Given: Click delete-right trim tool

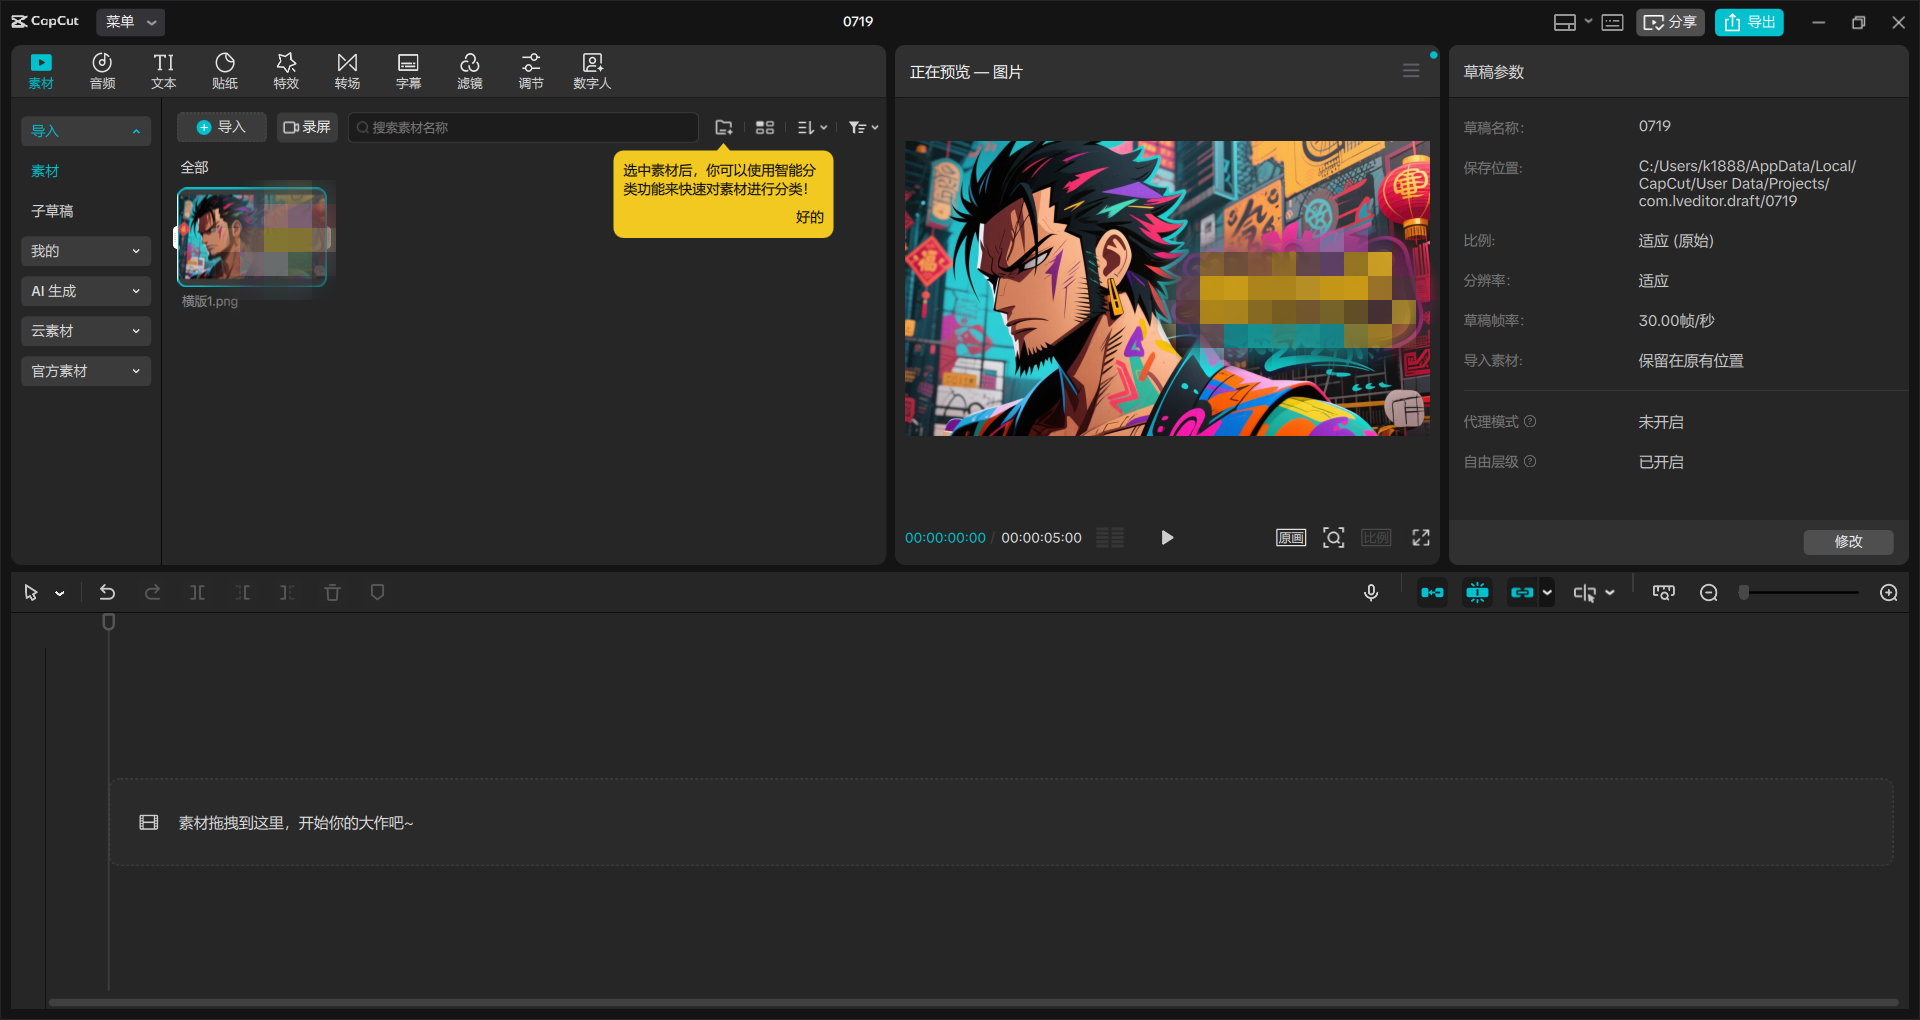Looking at the screenshot, I should point(287,593).
